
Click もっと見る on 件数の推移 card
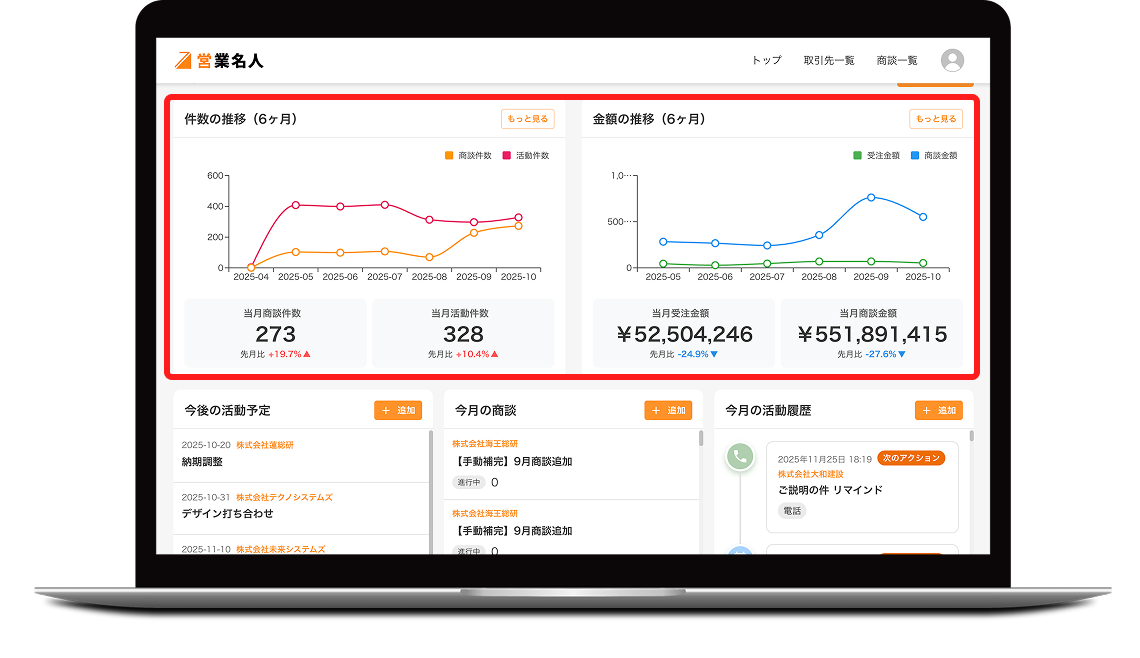pos(527,119)
